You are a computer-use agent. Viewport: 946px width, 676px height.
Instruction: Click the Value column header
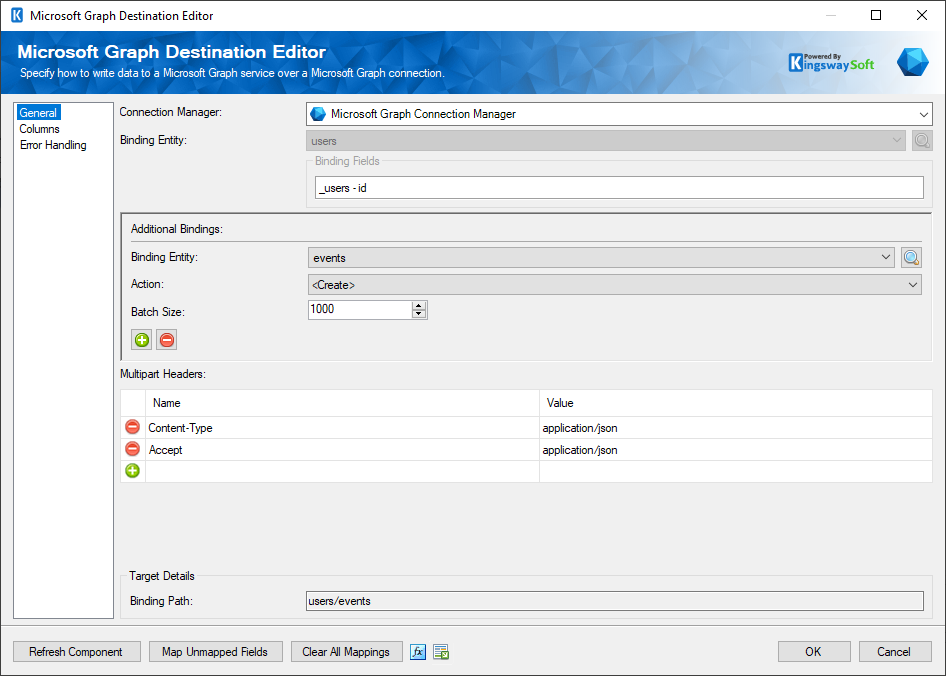(x=736, y=403)
